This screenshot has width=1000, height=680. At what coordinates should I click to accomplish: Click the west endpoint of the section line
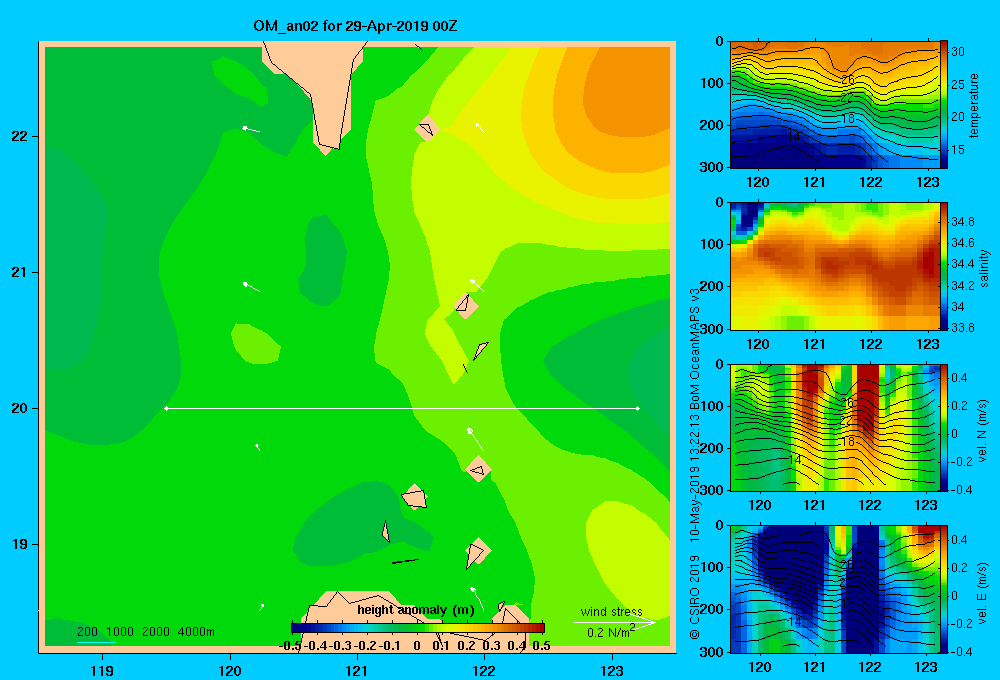[166, 408]
